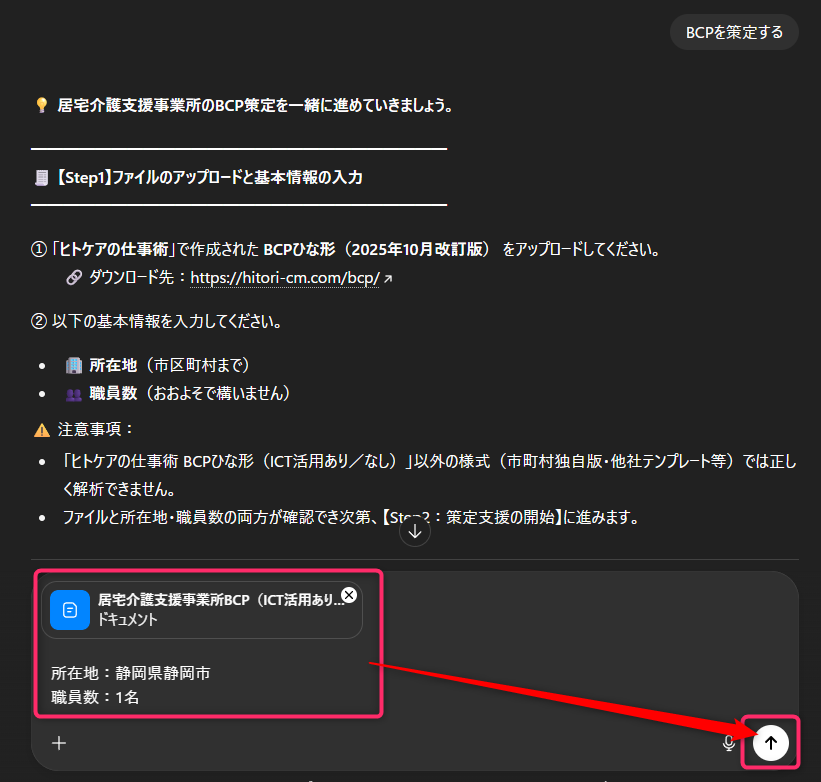Click the people emoji beside 職員数
The height and width of the screenshot is (782, 821).
[74, 394]
